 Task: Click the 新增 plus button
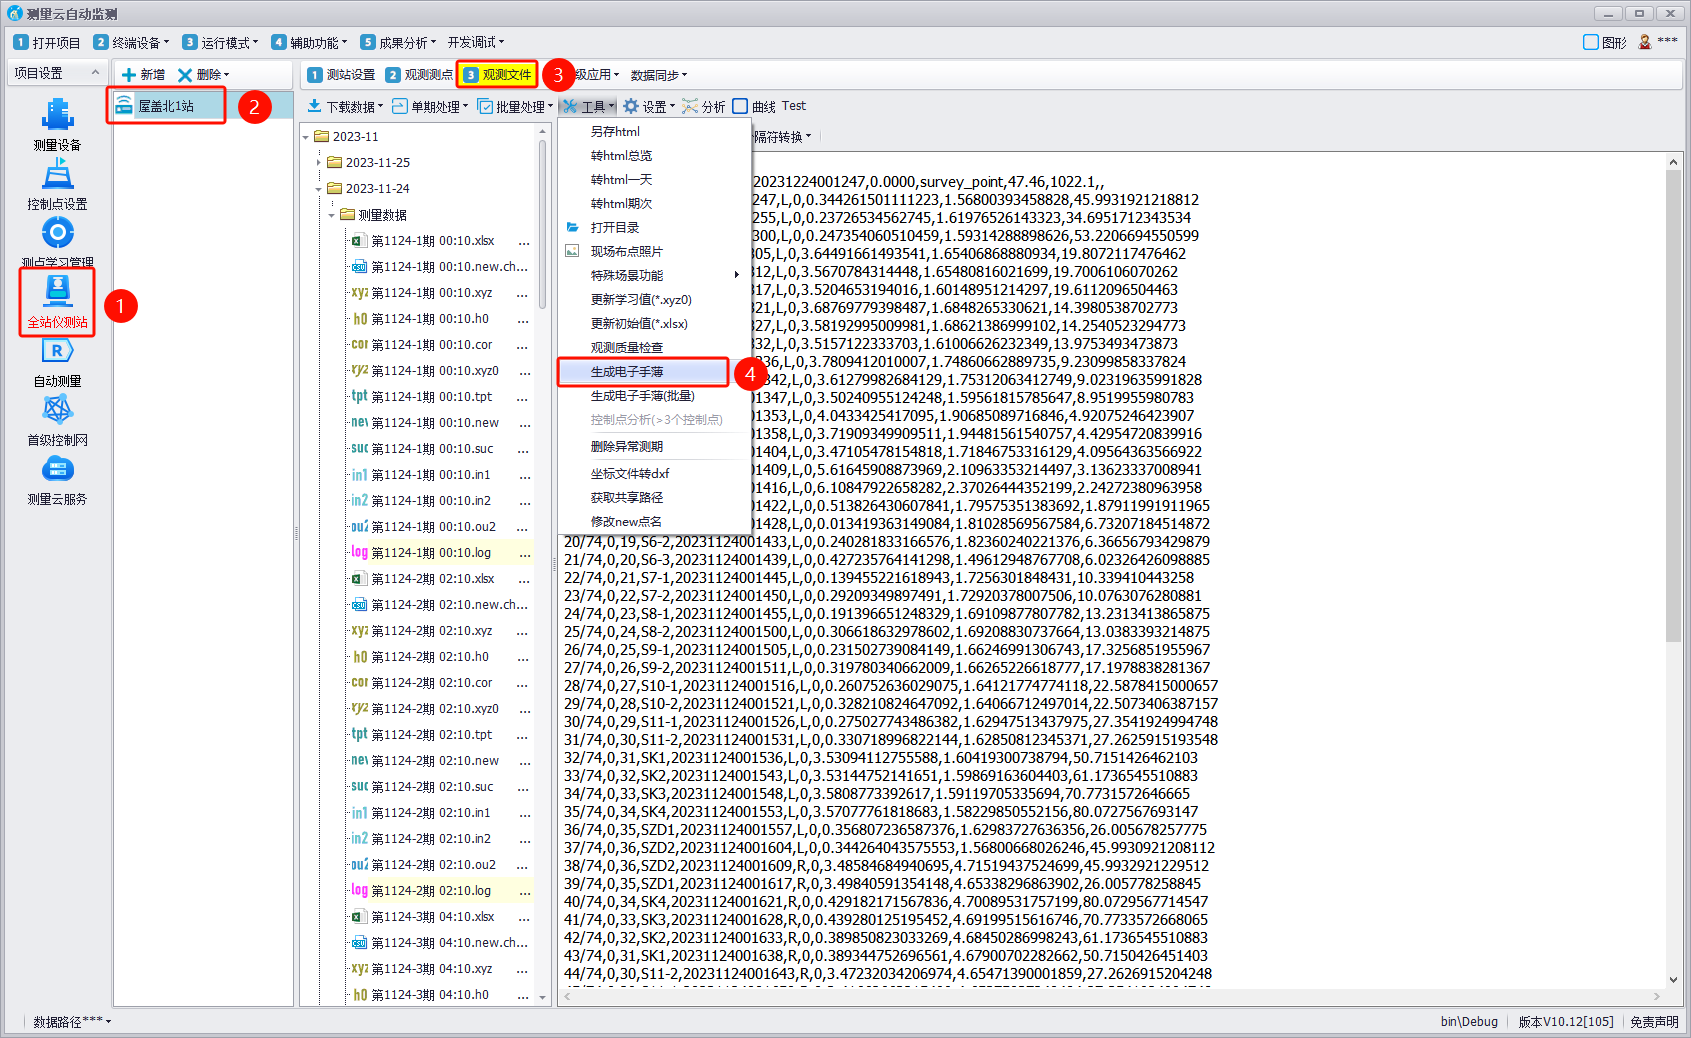click(x=129, y=75)
